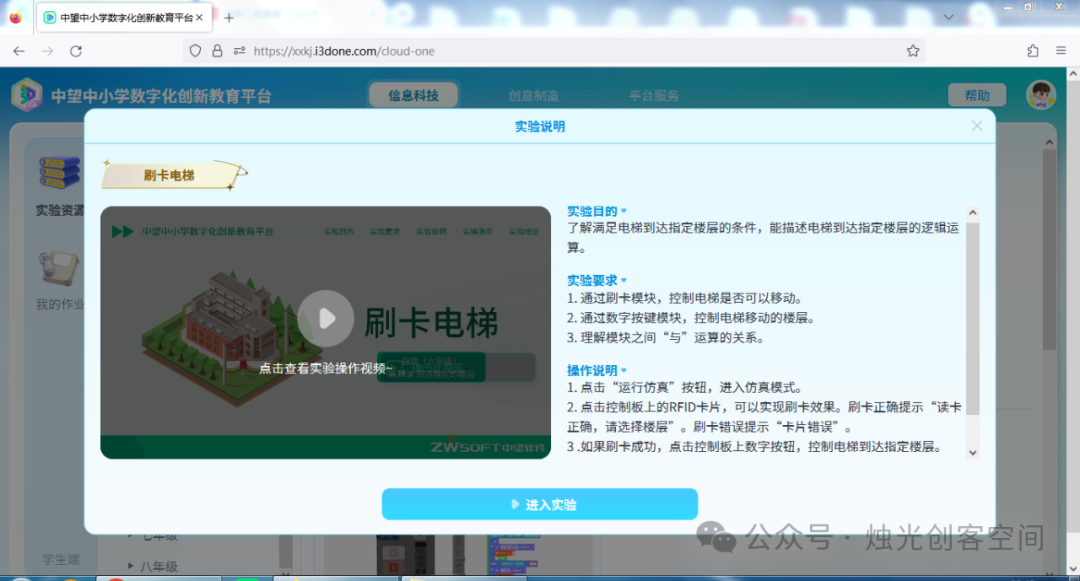Open 我的作业 sidebar icon
The image size is (1080, 581).
click(x=59, y=268)
